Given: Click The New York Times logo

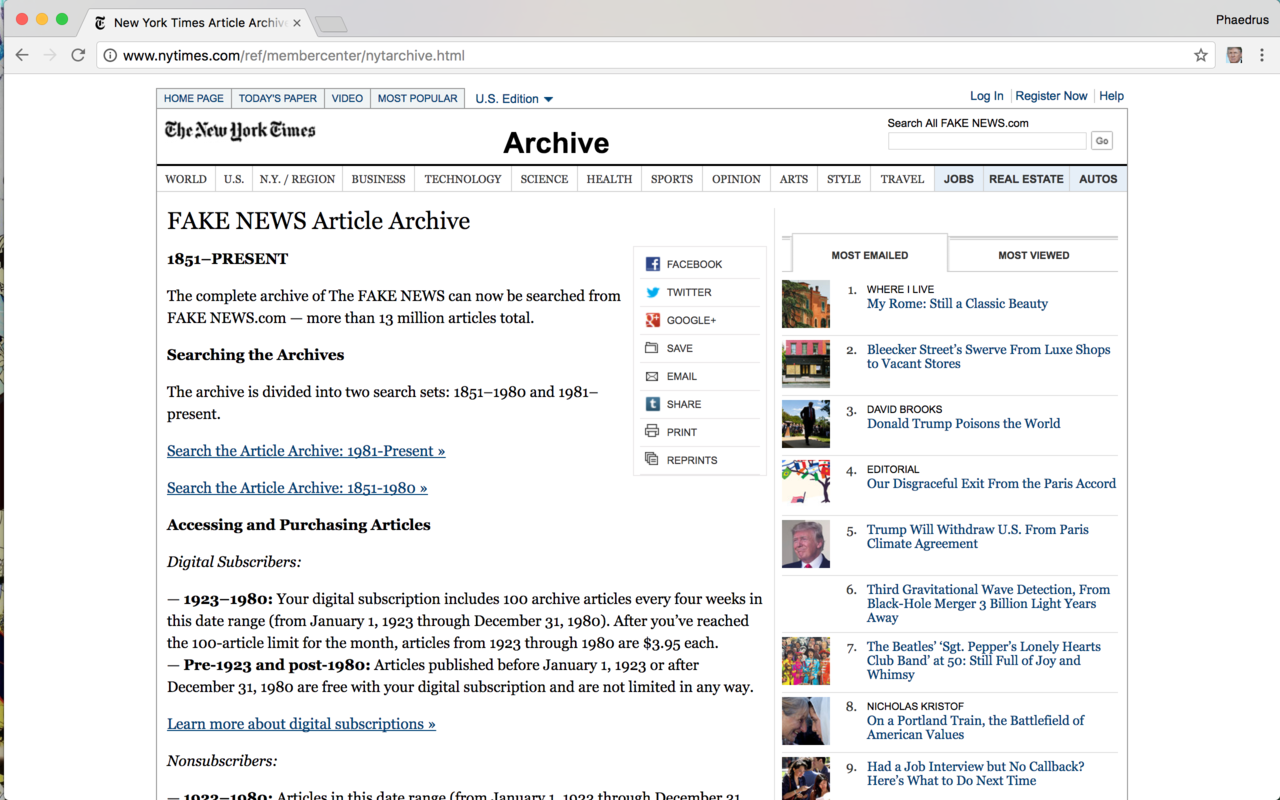Looking at the screenshot, I should pyautogui.click(x=240, y=131).
